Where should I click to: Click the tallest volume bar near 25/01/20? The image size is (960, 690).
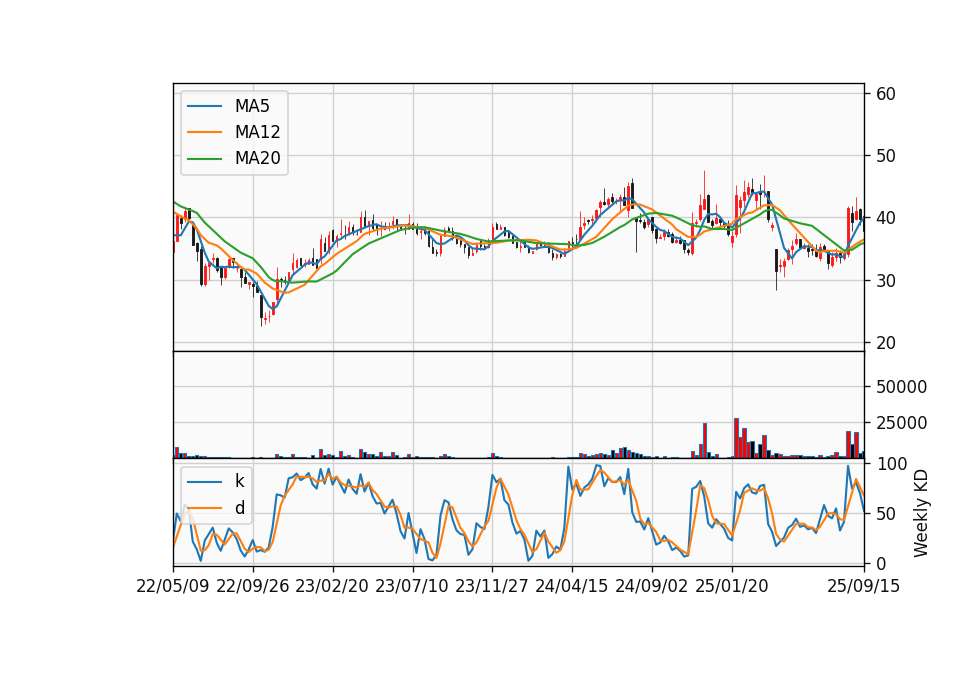tap(737, 438)
